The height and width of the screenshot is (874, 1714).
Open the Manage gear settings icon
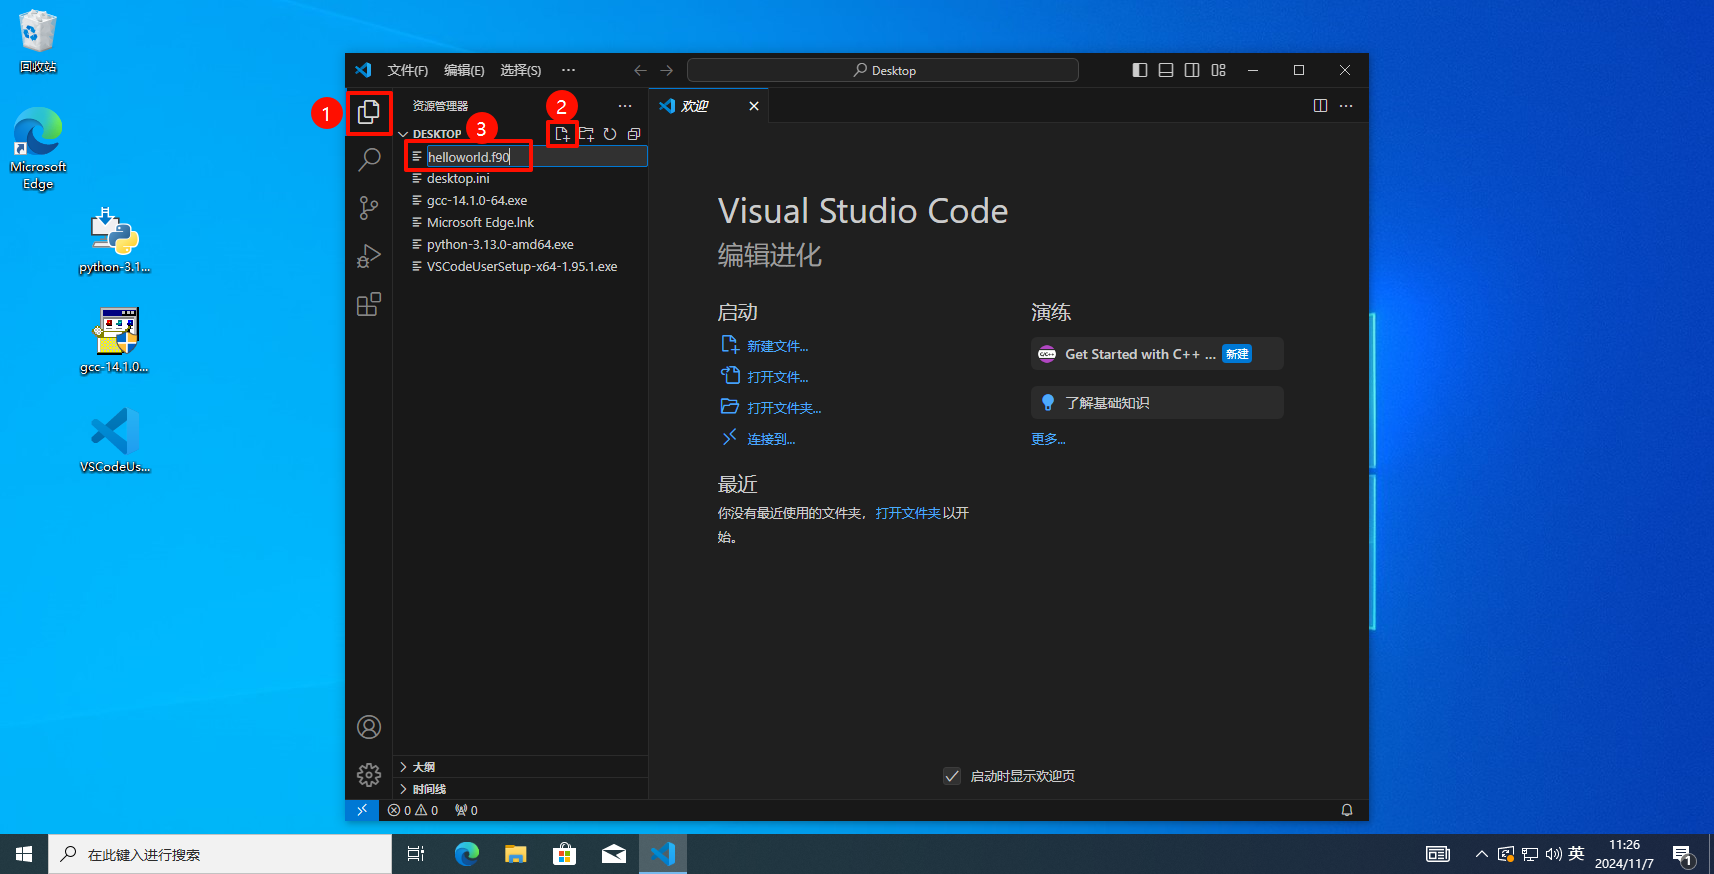pyautogui.click(x=369, y=775)
